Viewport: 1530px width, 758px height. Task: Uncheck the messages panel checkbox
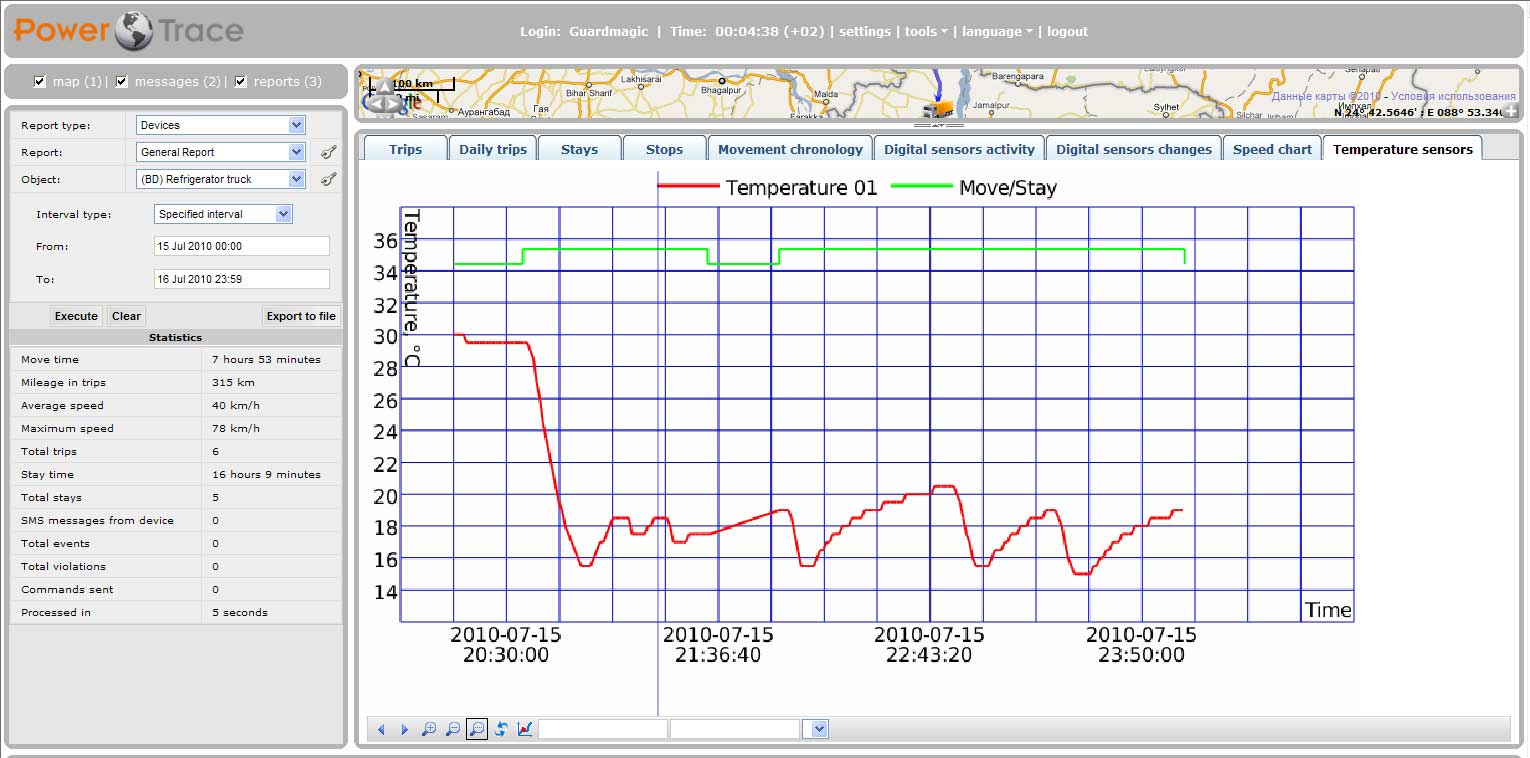(x=122, y=82)
